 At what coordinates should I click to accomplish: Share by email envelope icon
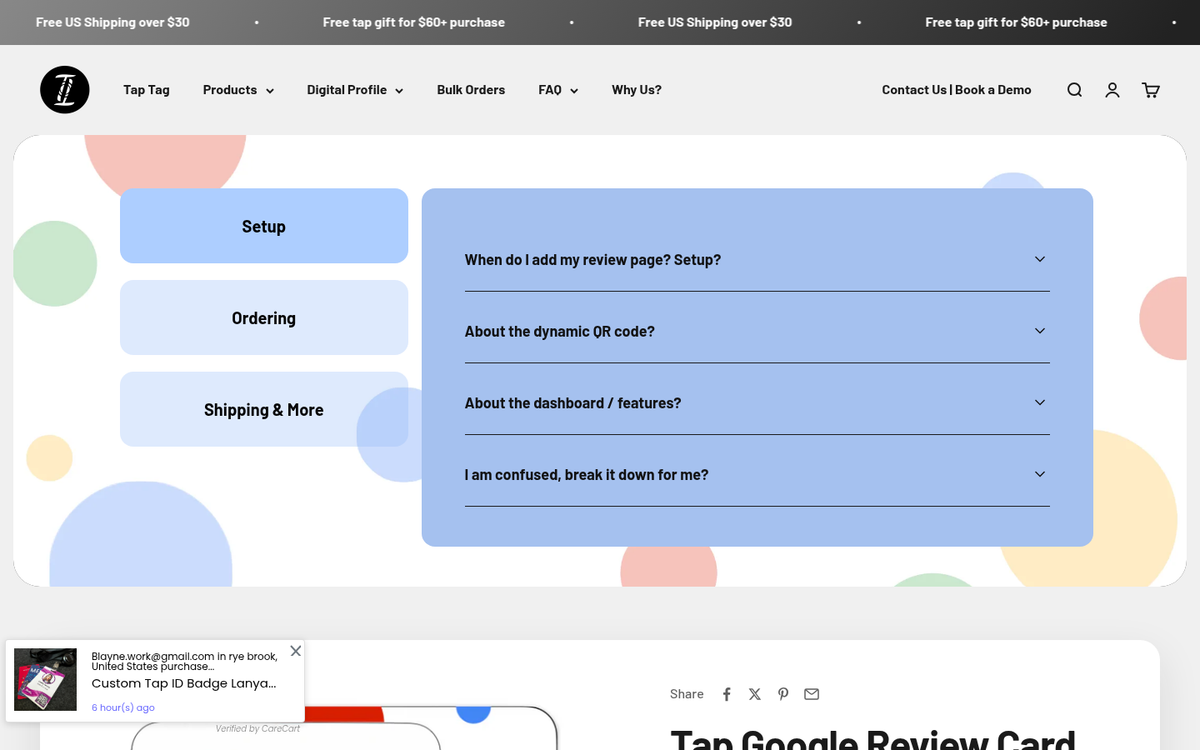click(x=812, y=694)
